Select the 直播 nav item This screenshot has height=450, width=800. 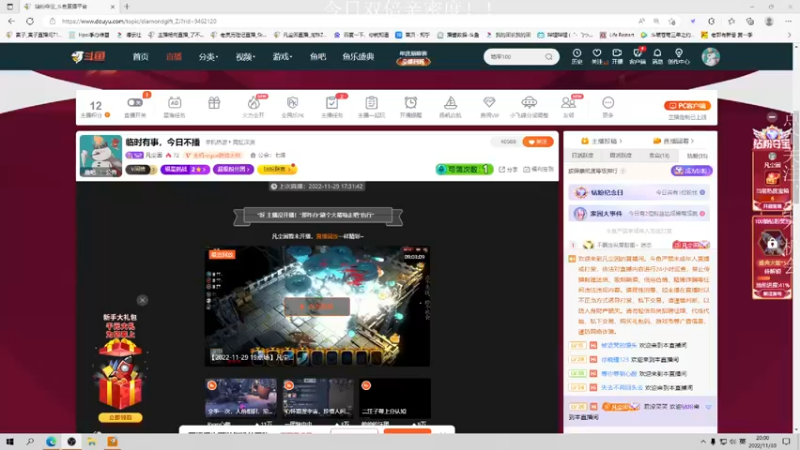click(x=174, y=57)
